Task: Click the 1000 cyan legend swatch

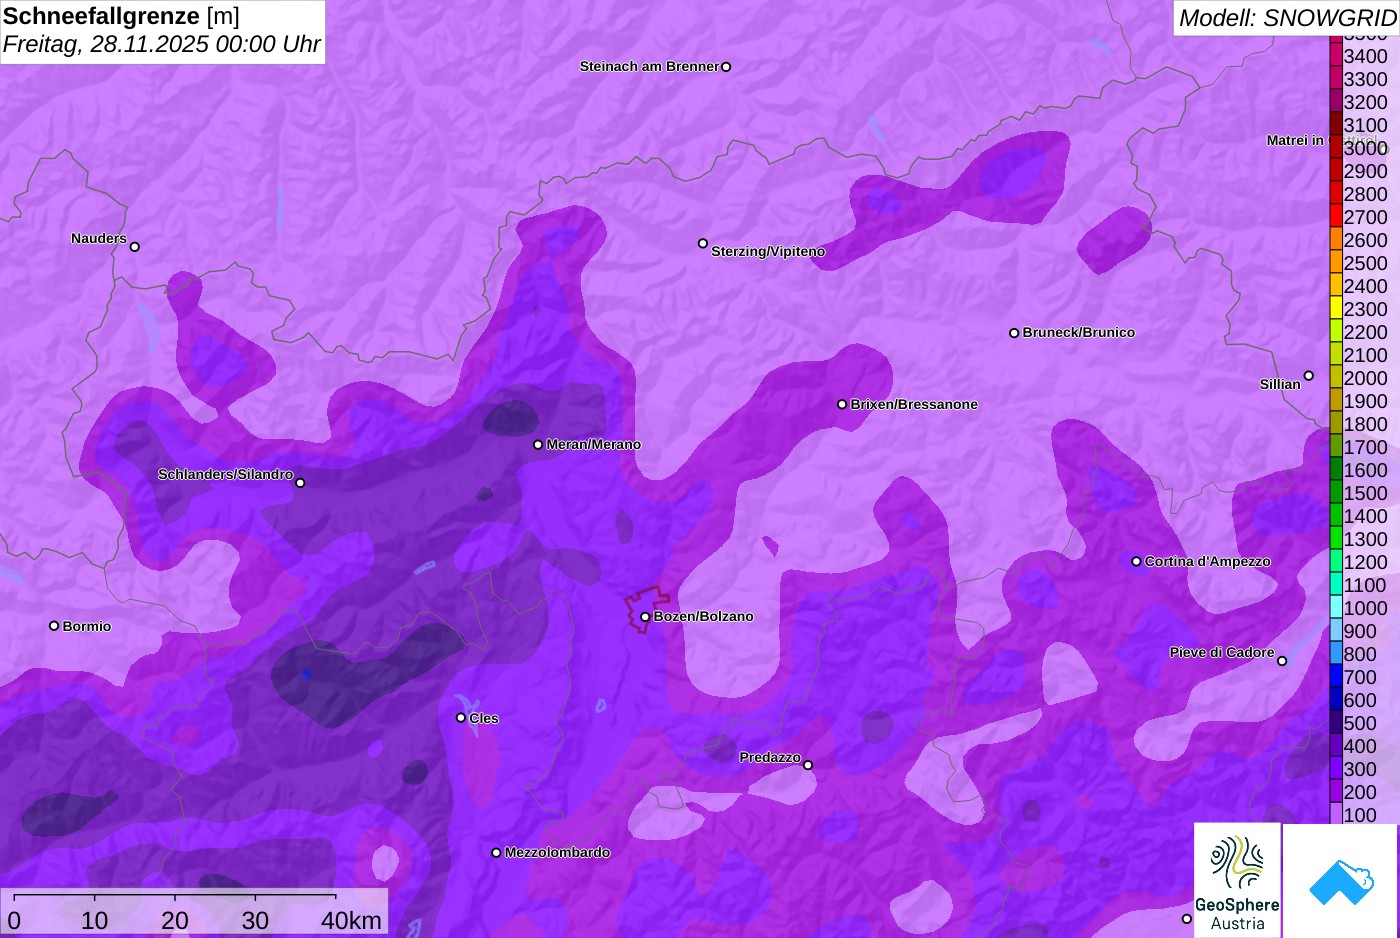Action: pyautogui.click(x=1335, y=608)
